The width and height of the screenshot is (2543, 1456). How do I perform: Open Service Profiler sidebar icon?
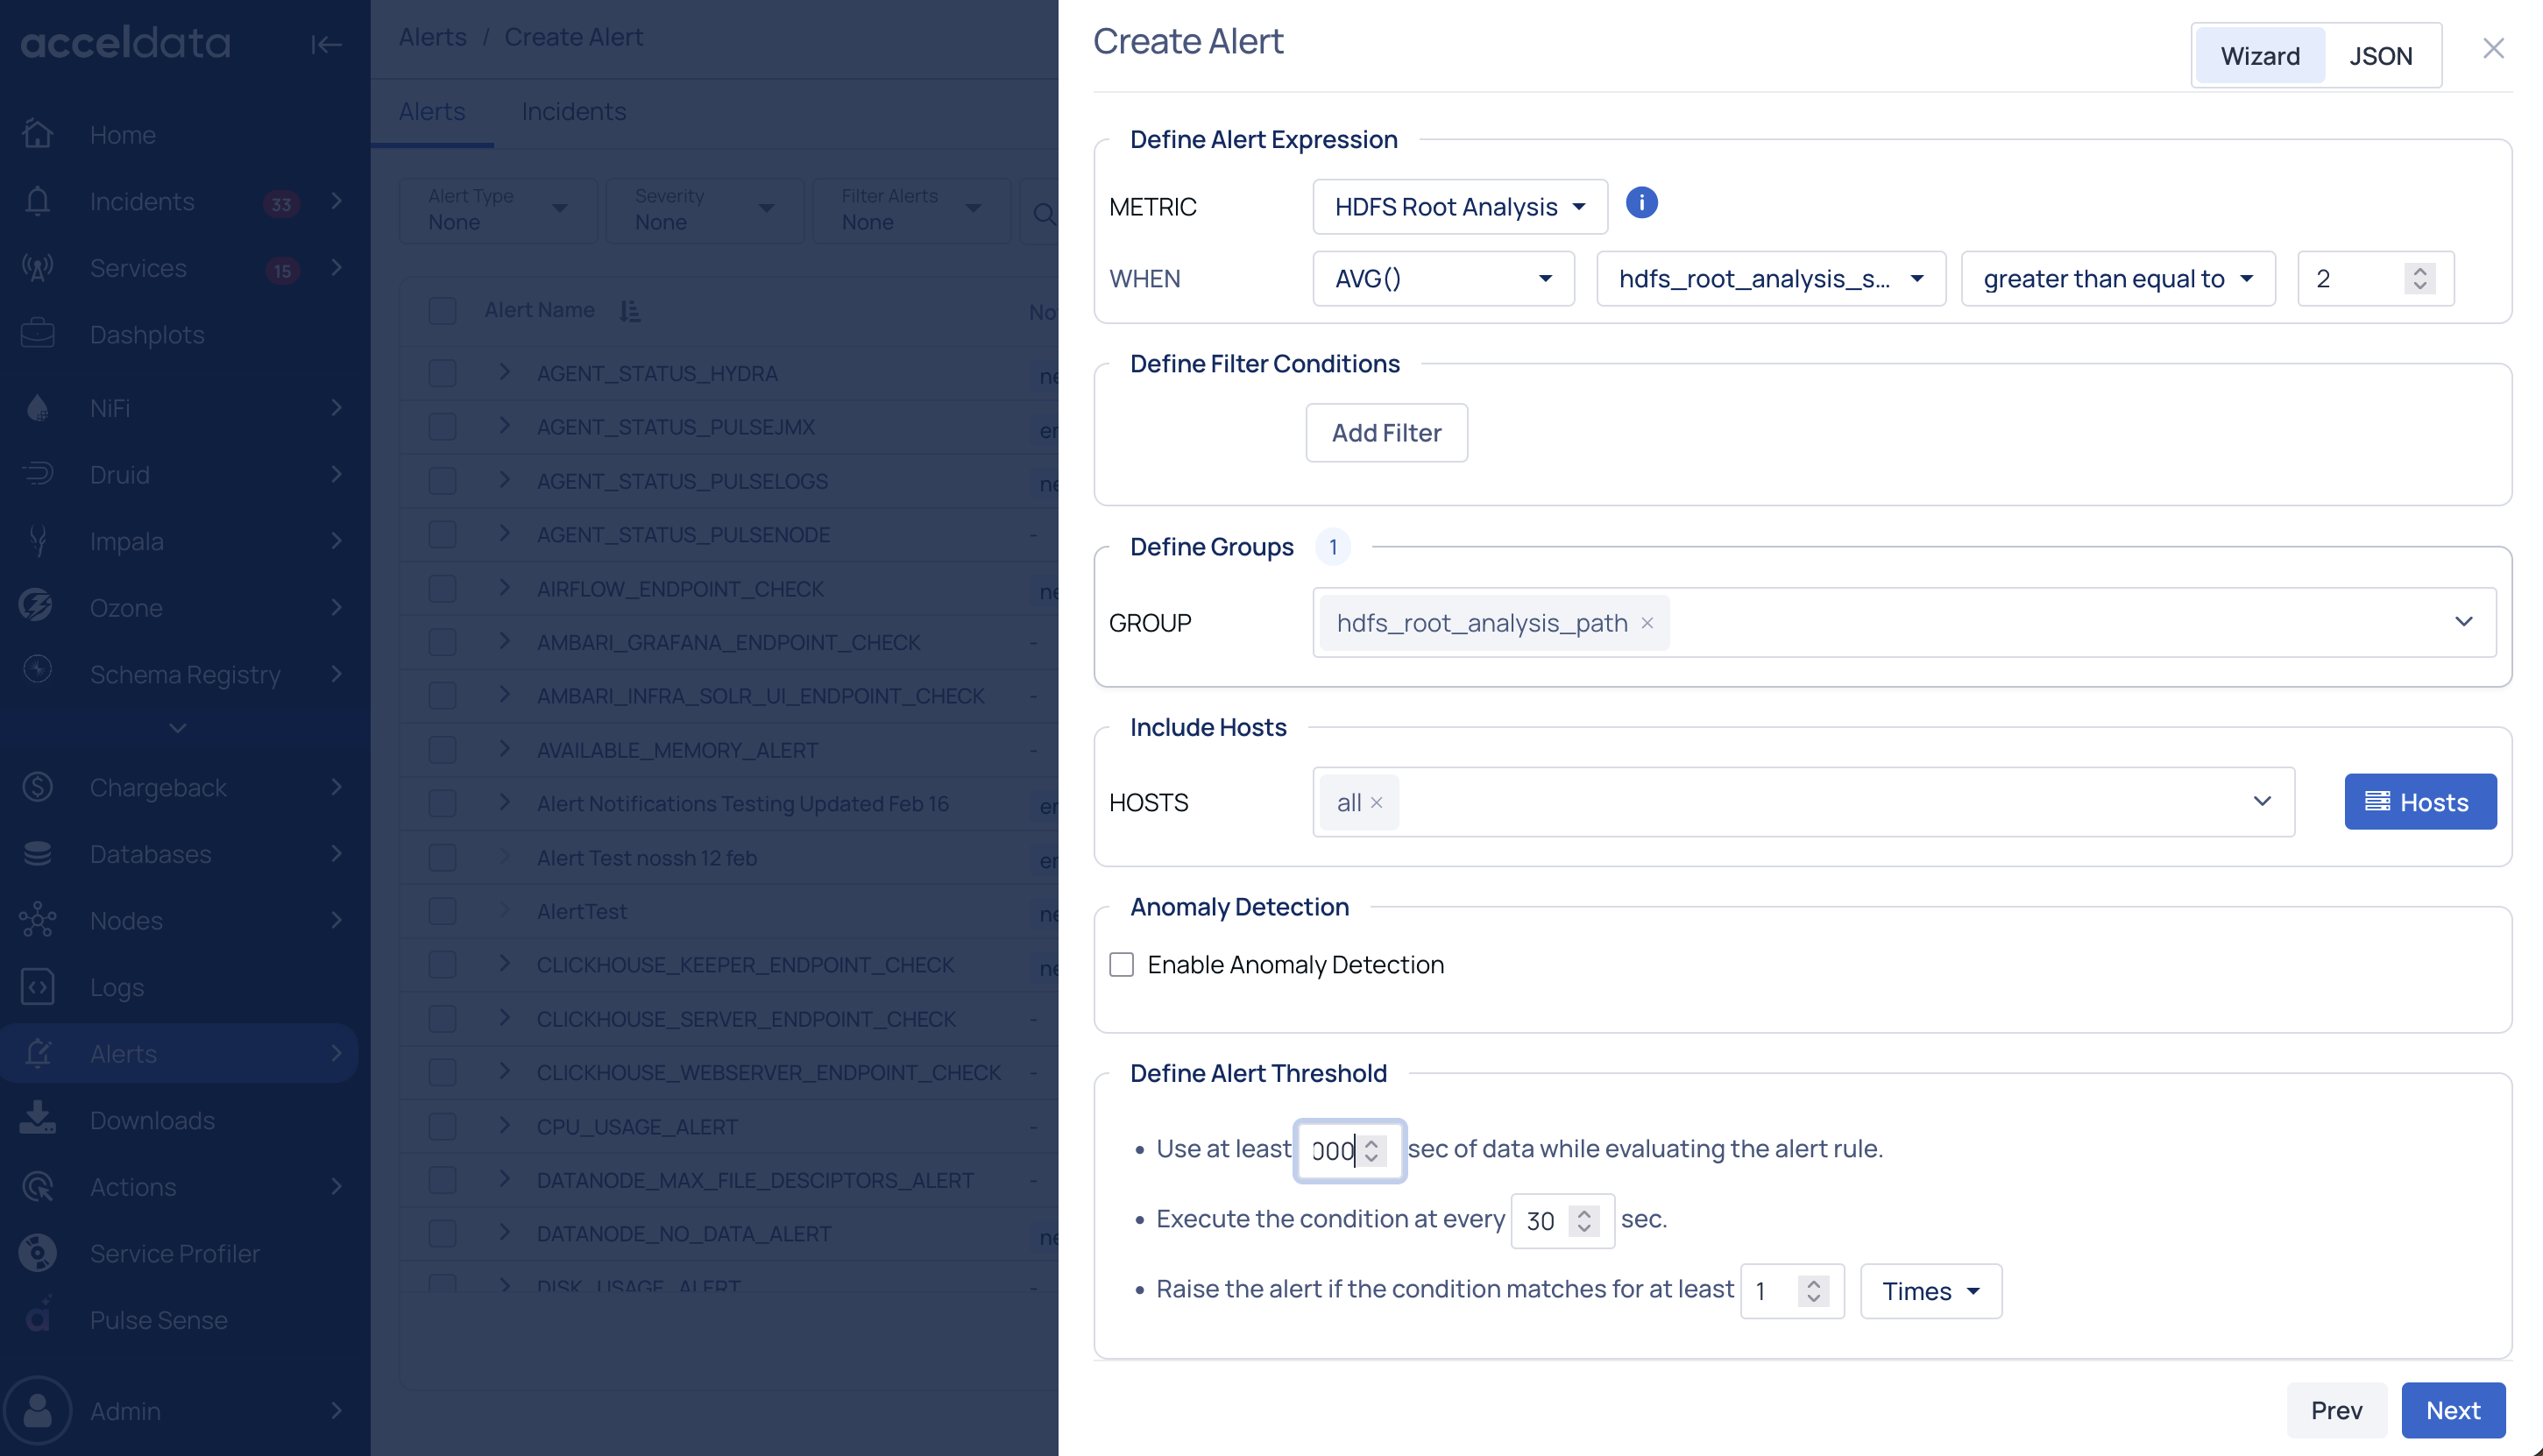click(x=38, y=1253)
